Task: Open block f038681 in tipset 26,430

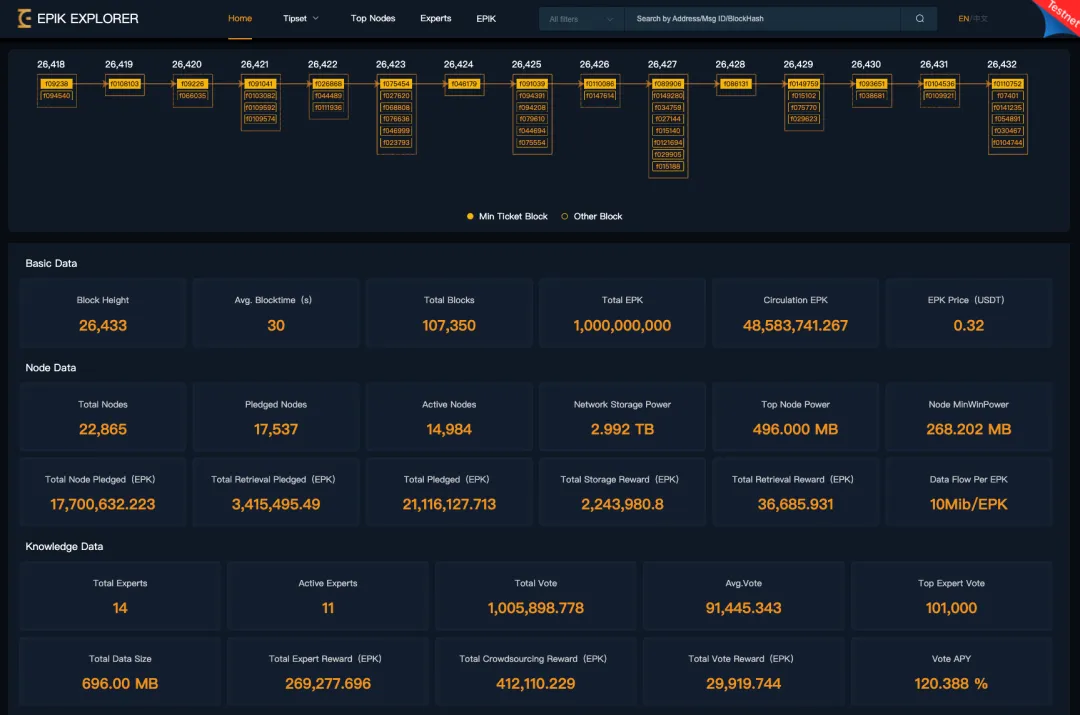Action: coord(871,96)
